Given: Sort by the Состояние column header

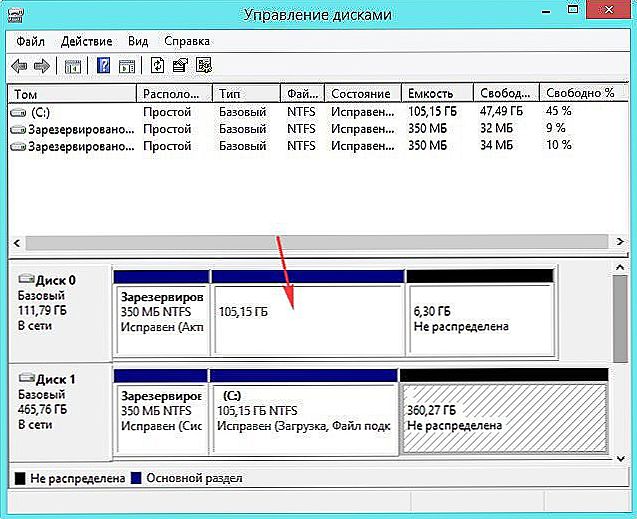Looking at the screenshot, I should 363,94.
